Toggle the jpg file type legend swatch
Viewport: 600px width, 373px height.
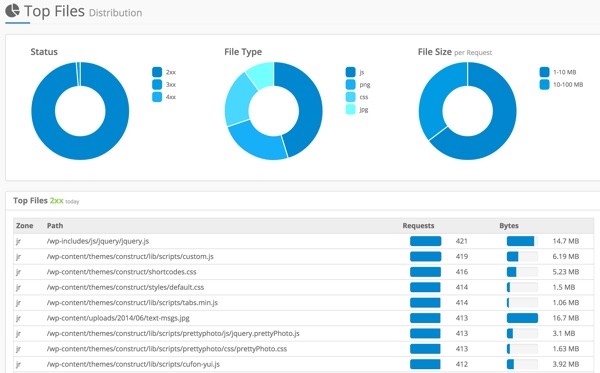coord(351,109)
